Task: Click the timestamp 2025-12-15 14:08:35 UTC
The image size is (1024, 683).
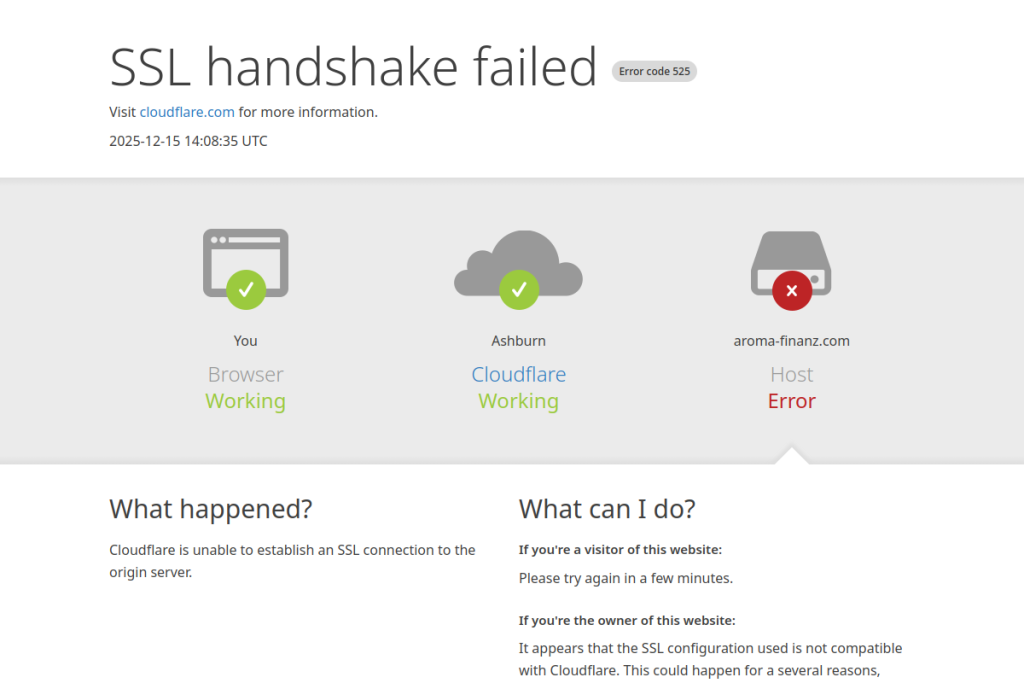Action: (188, 141)
